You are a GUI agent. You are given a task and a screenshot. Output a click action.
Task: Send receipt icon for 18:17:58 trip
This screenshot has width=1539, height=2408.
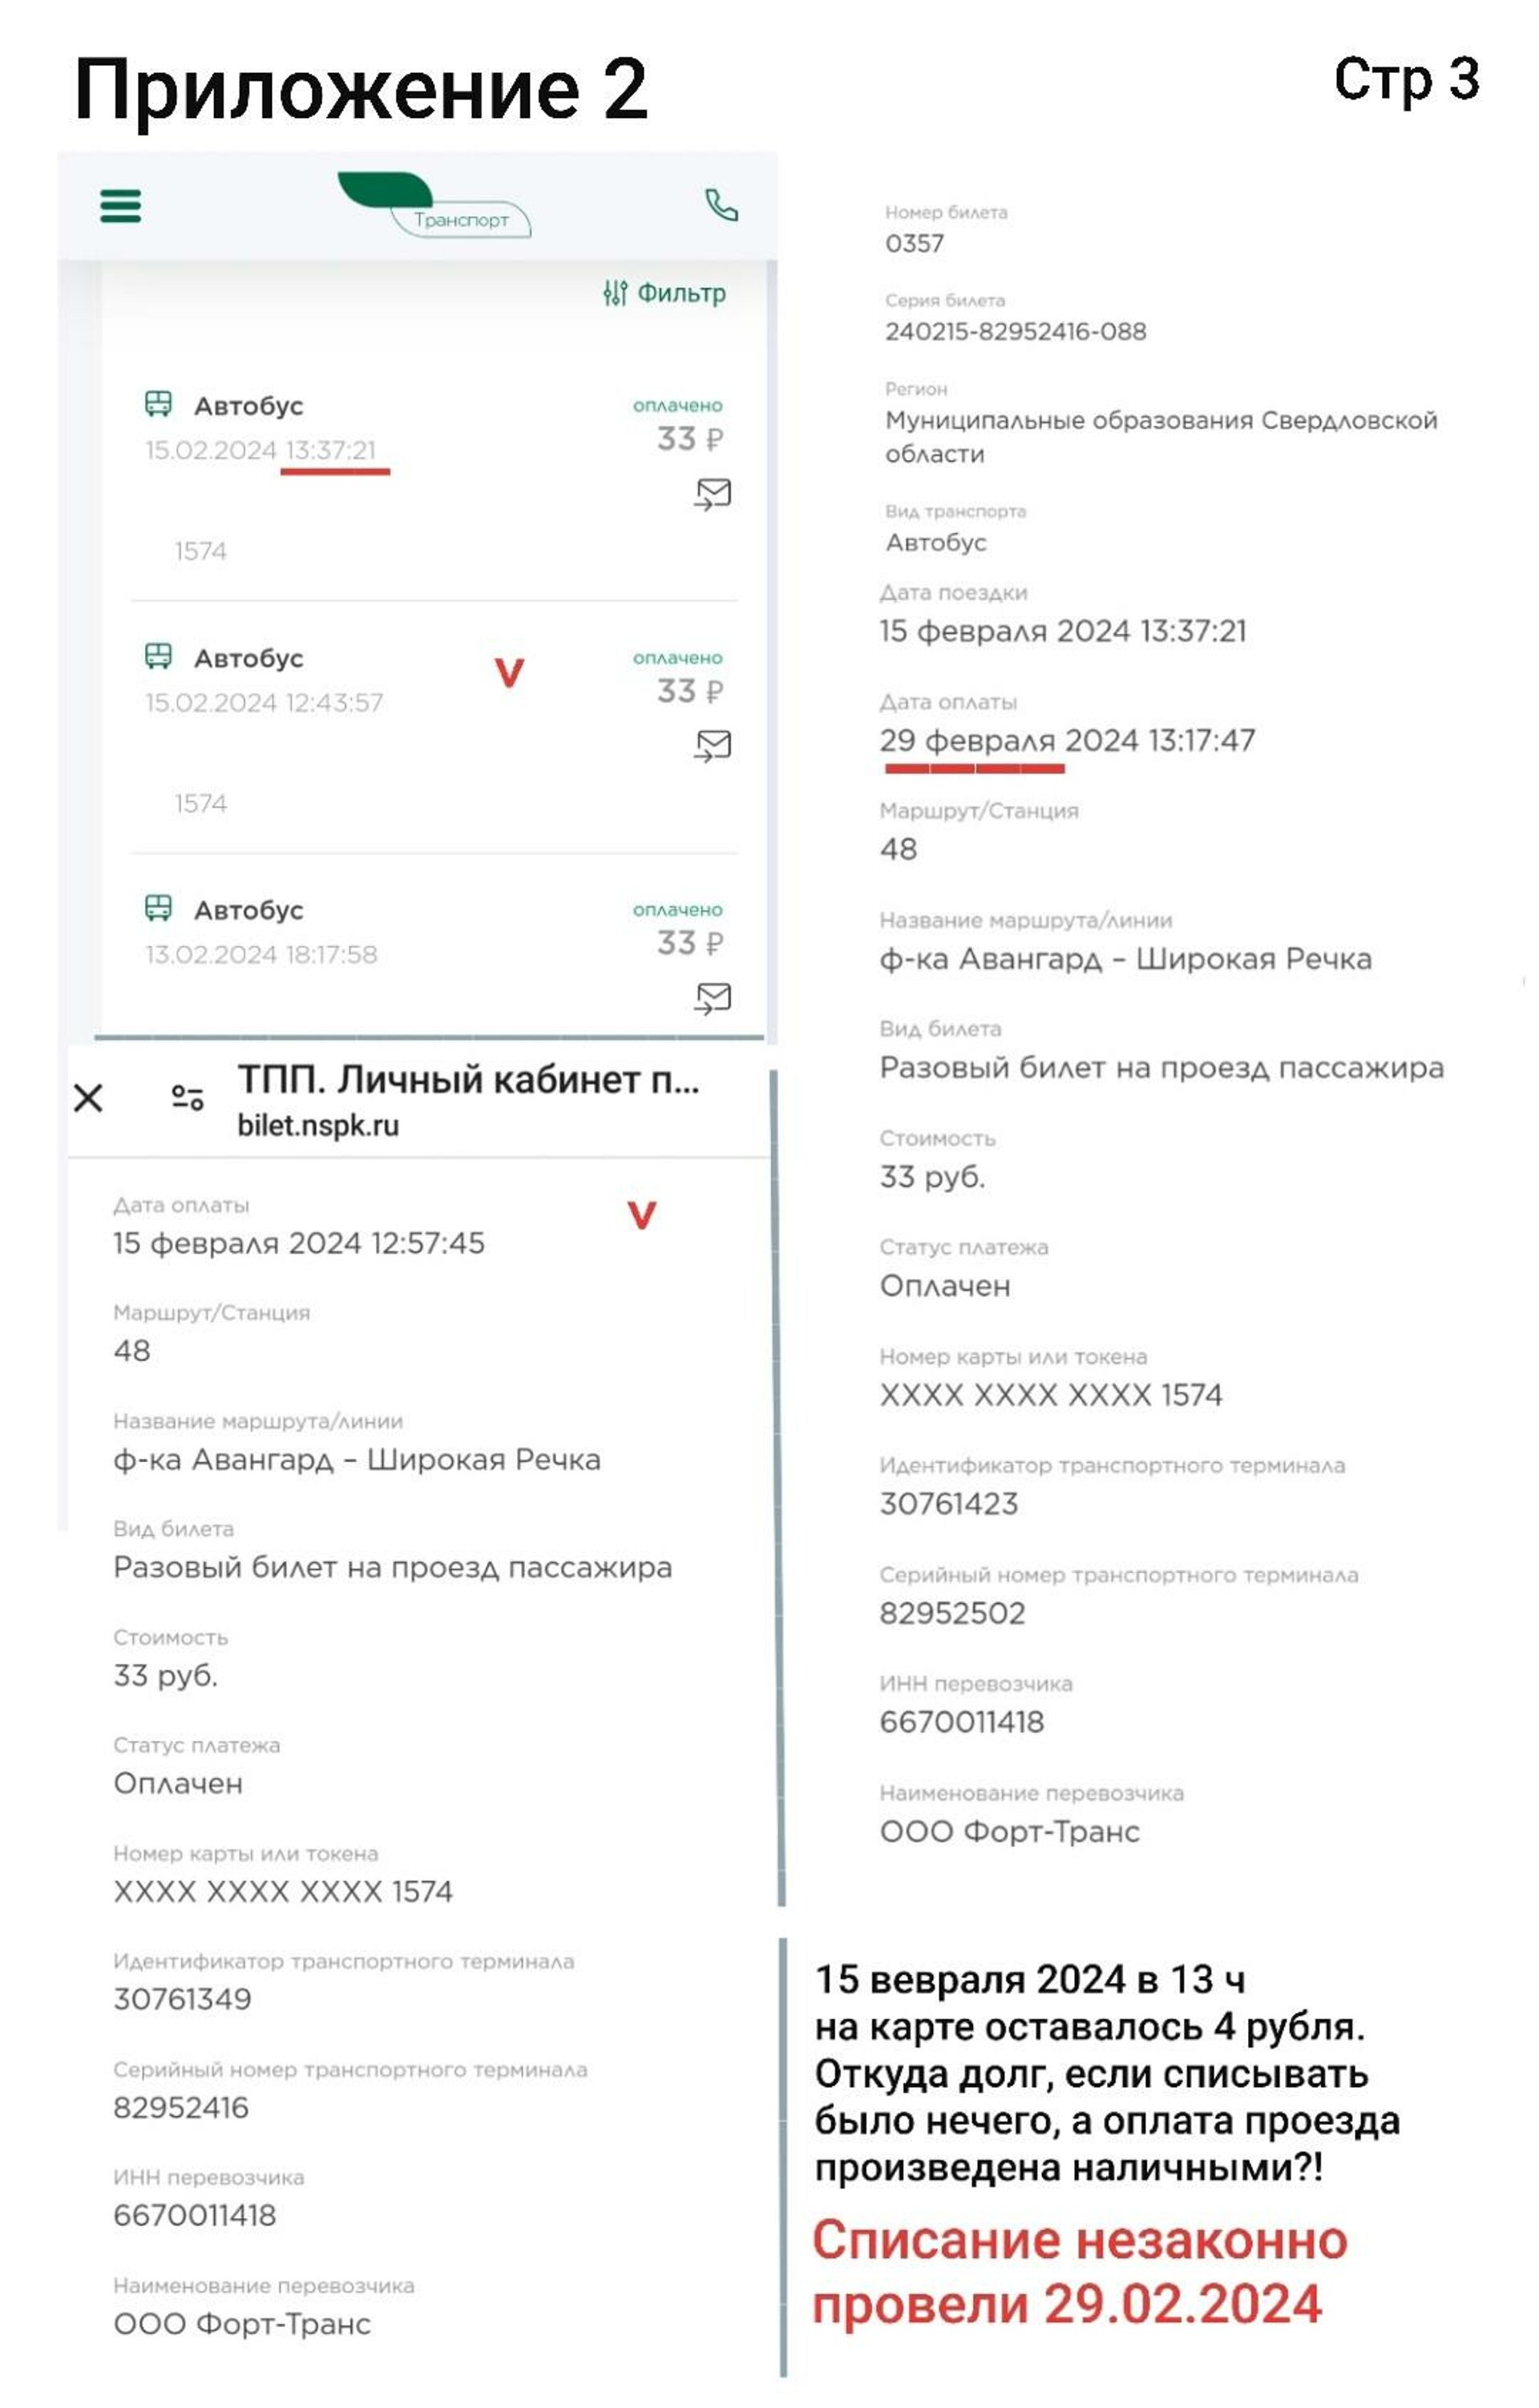pyautogui.click(x=713, y=998)
